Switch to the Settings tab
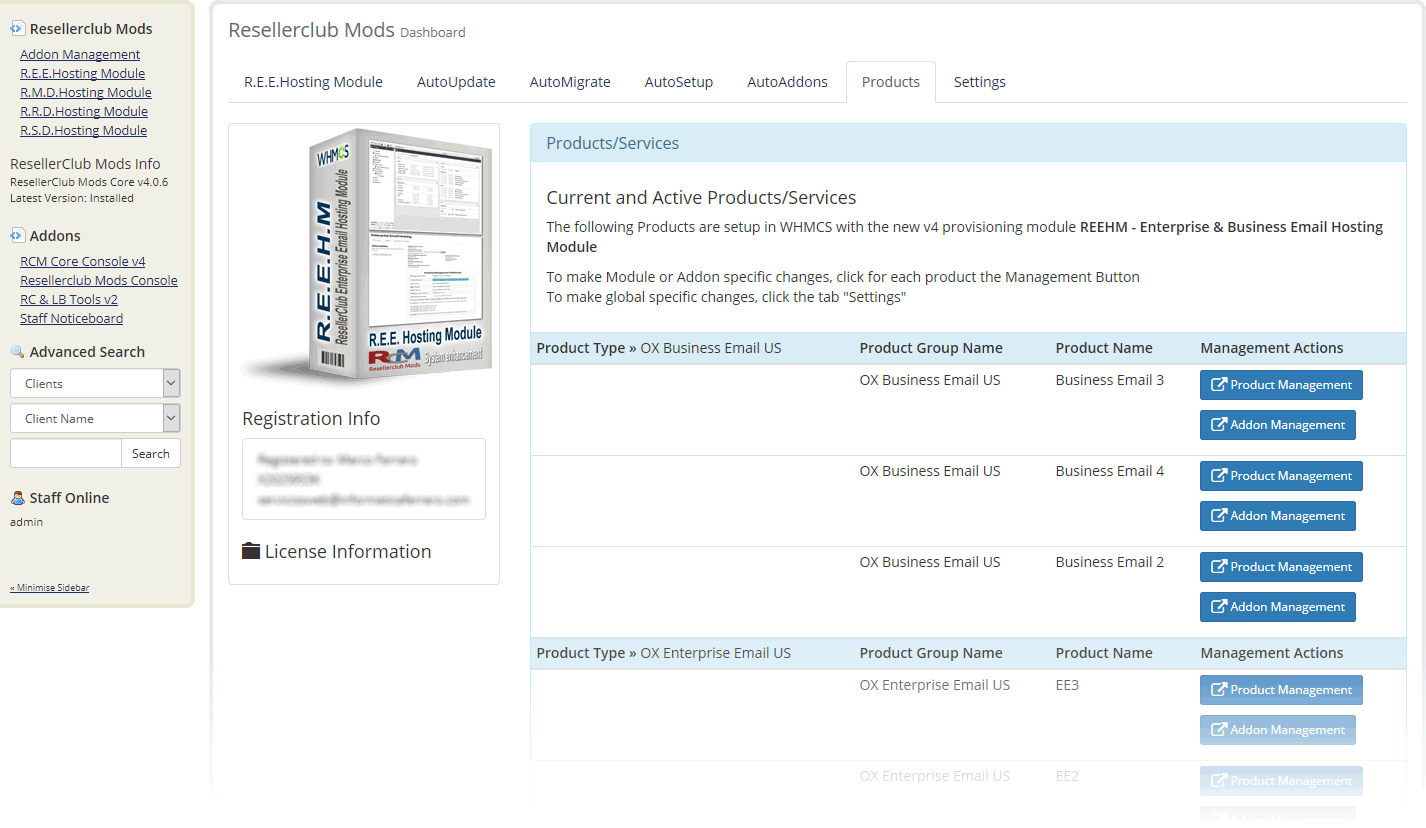The image size is (1426, 828). click(980, 82)
